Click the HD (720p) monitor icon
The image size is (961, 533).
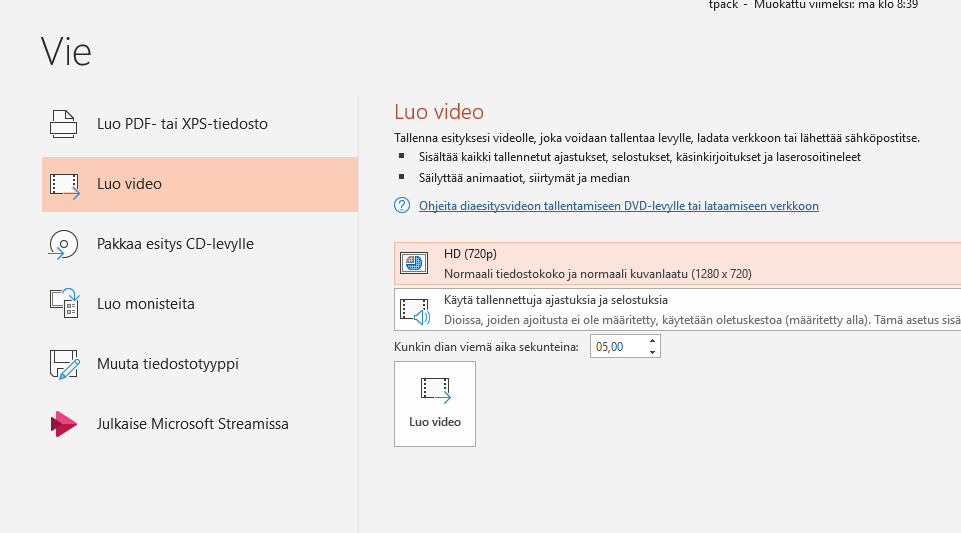414,264
